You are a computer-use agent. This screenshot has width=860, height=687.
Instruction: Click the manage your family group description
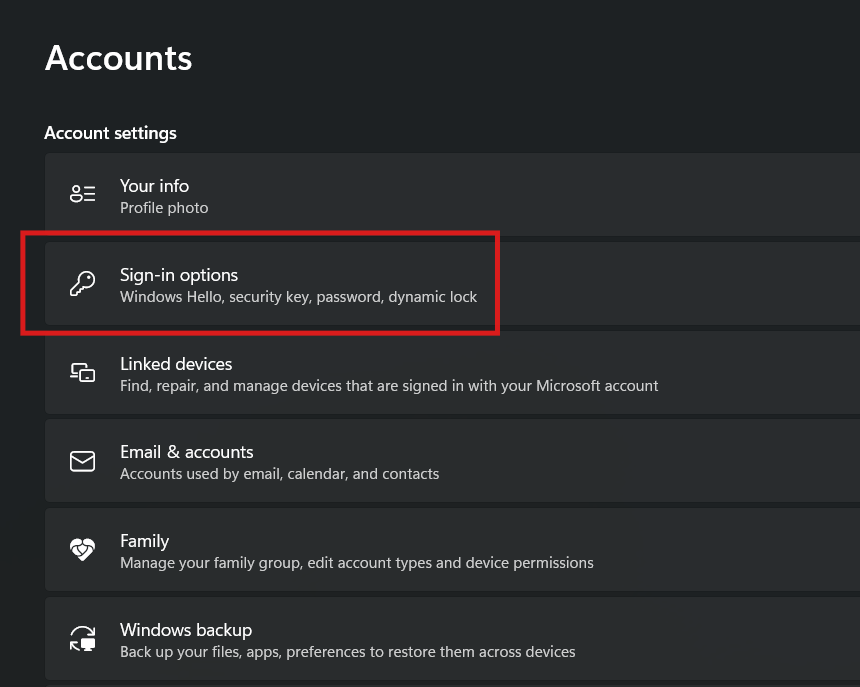(x=356, y=562)
